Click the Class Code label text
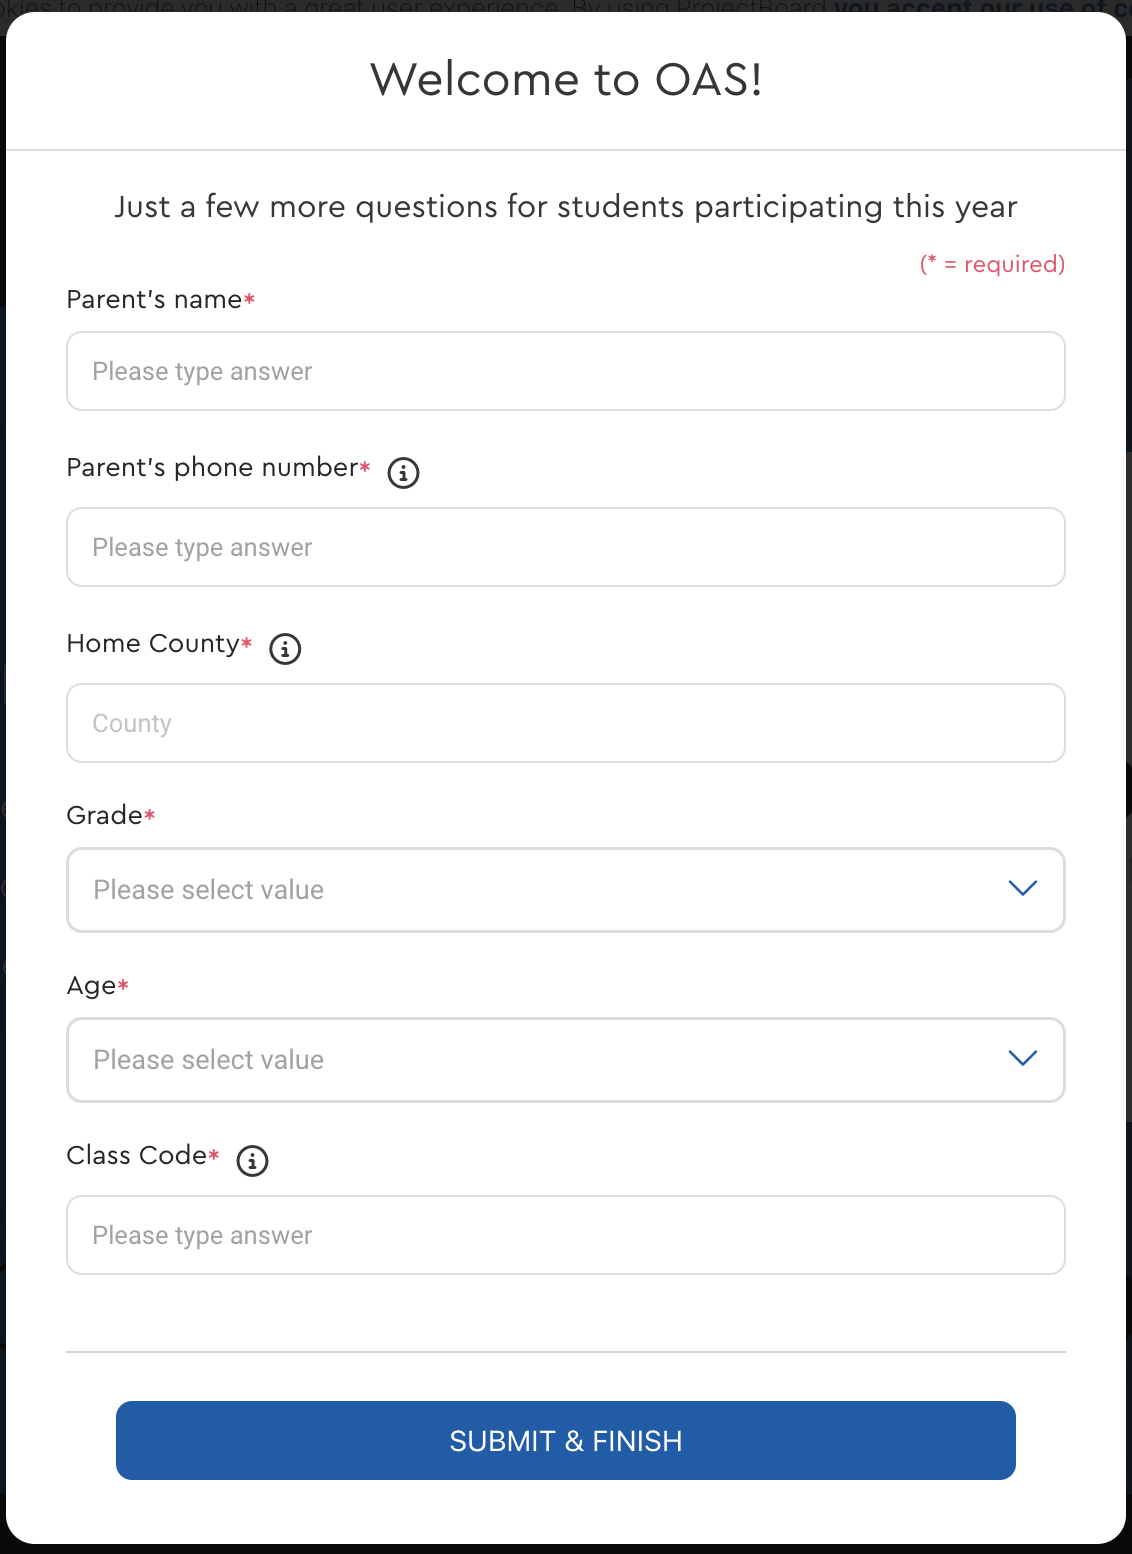Viewport: 1132px width, 1554px height. pos(137,1156)
